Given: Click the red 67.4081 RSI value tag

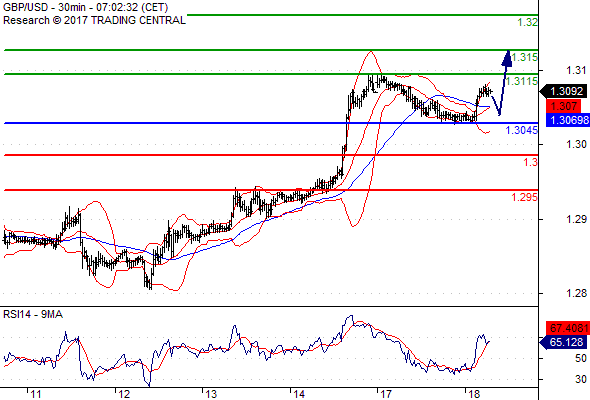Looking at the screenshot, I should tap(568, 328).
